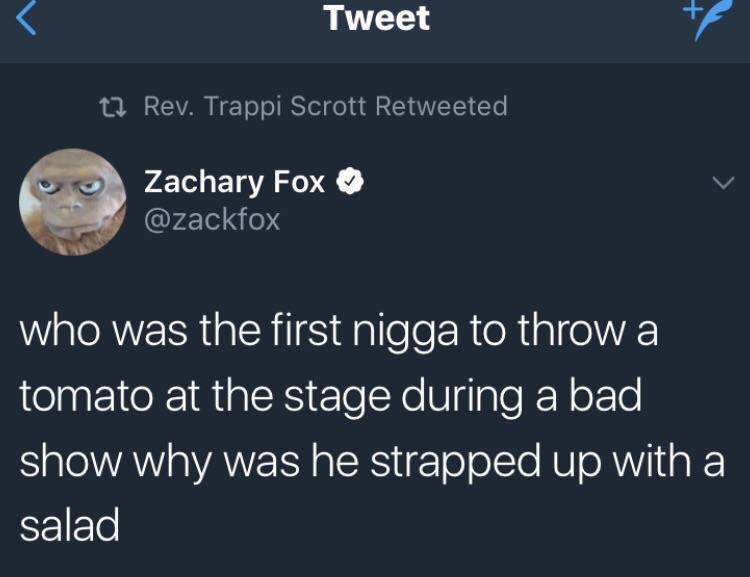Image resolution: width=750 pixels, height=577 pixels.
Task: Click the word "Retweeted" in the retweet notice
Action: pyautogui.click(x=443, y=105)
